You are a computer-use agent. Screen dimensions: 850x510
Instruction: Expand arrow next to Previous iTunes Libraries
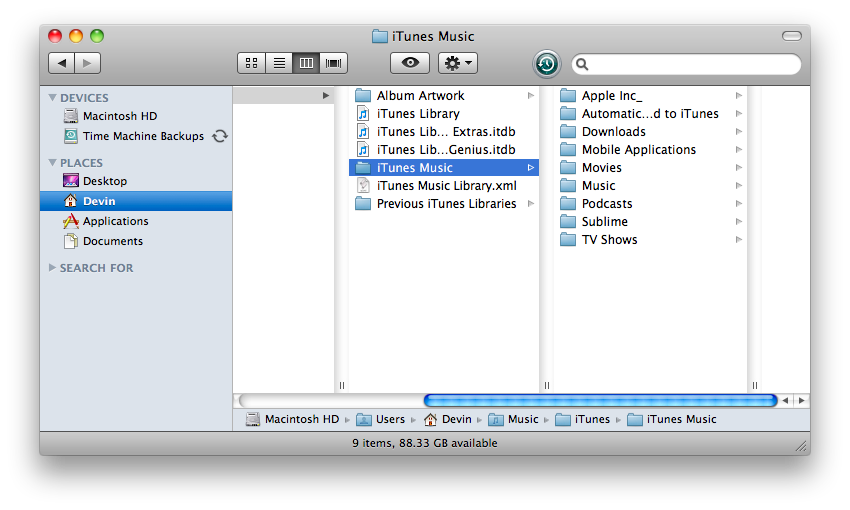point(531,204)
